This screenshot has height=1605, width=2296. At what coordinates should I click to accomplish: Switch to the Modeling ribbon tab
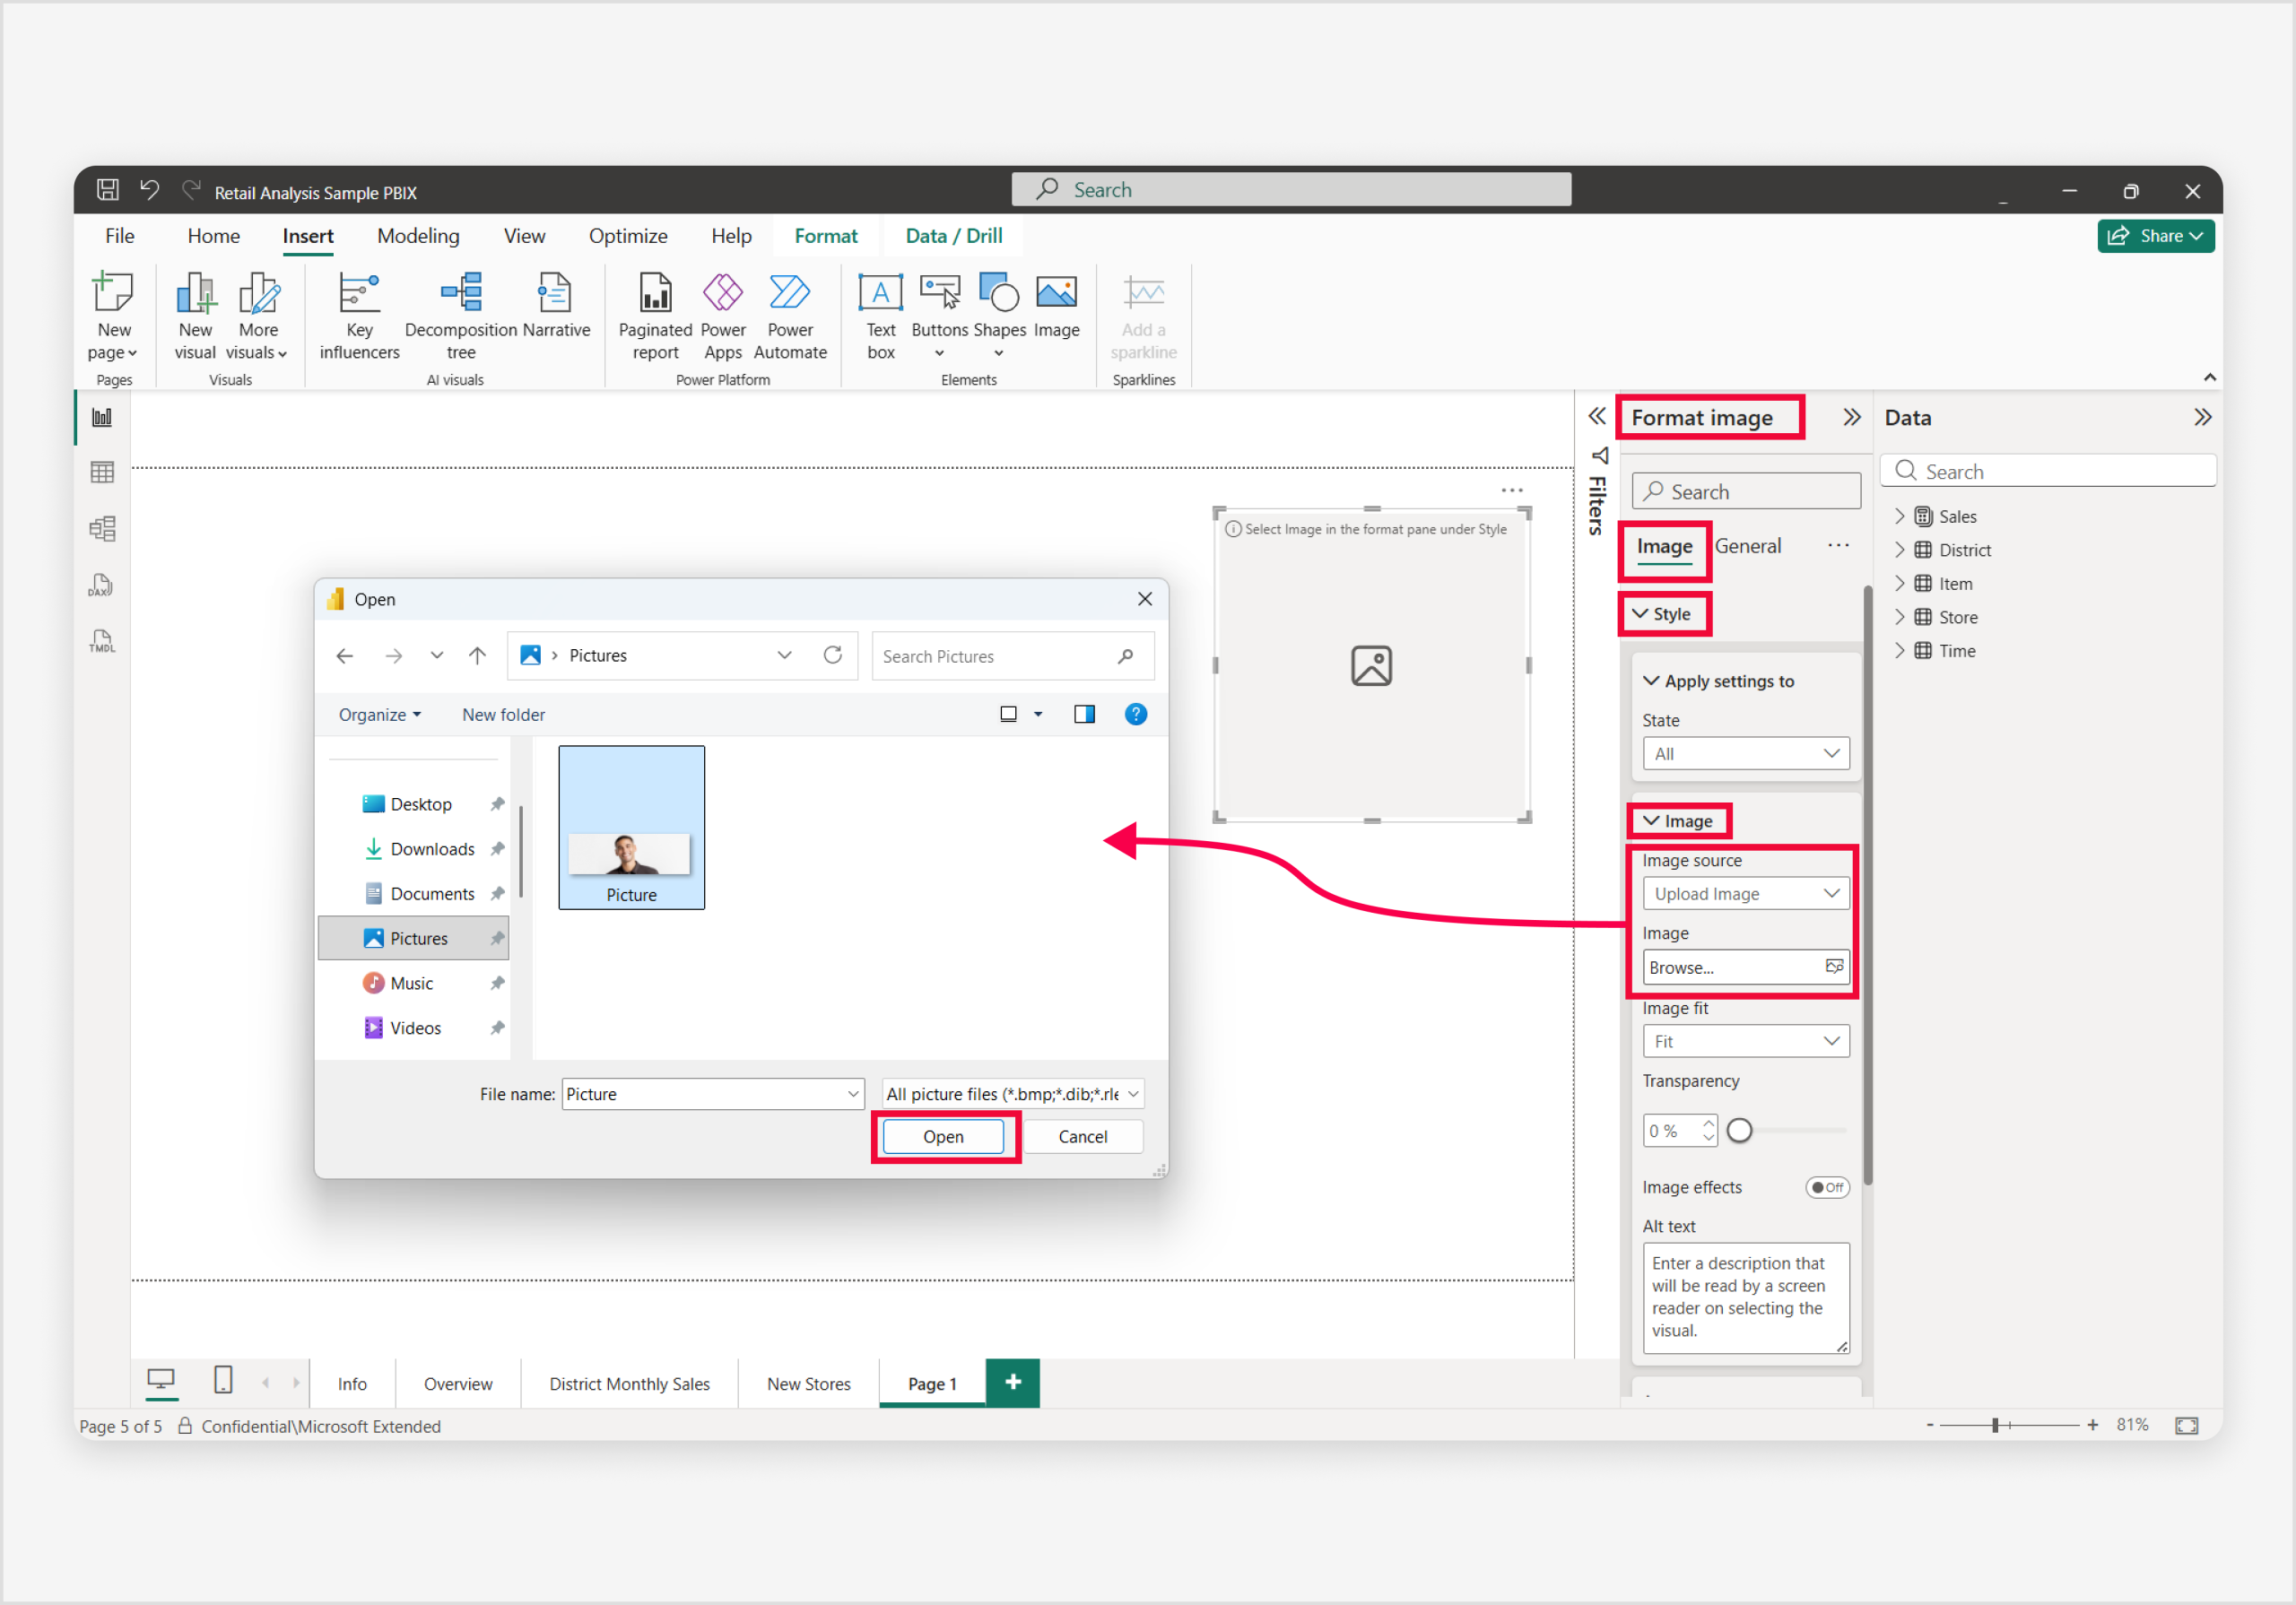(418, 236)
